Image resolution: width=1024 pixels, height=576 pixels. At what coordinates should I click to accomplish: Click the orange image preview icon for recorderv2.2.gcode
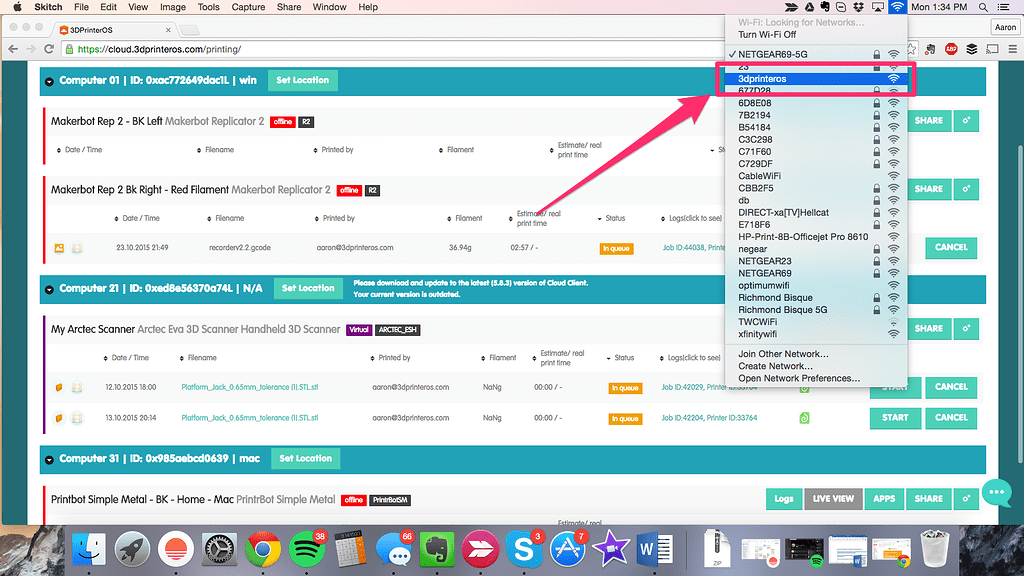[x=58, y=248]
